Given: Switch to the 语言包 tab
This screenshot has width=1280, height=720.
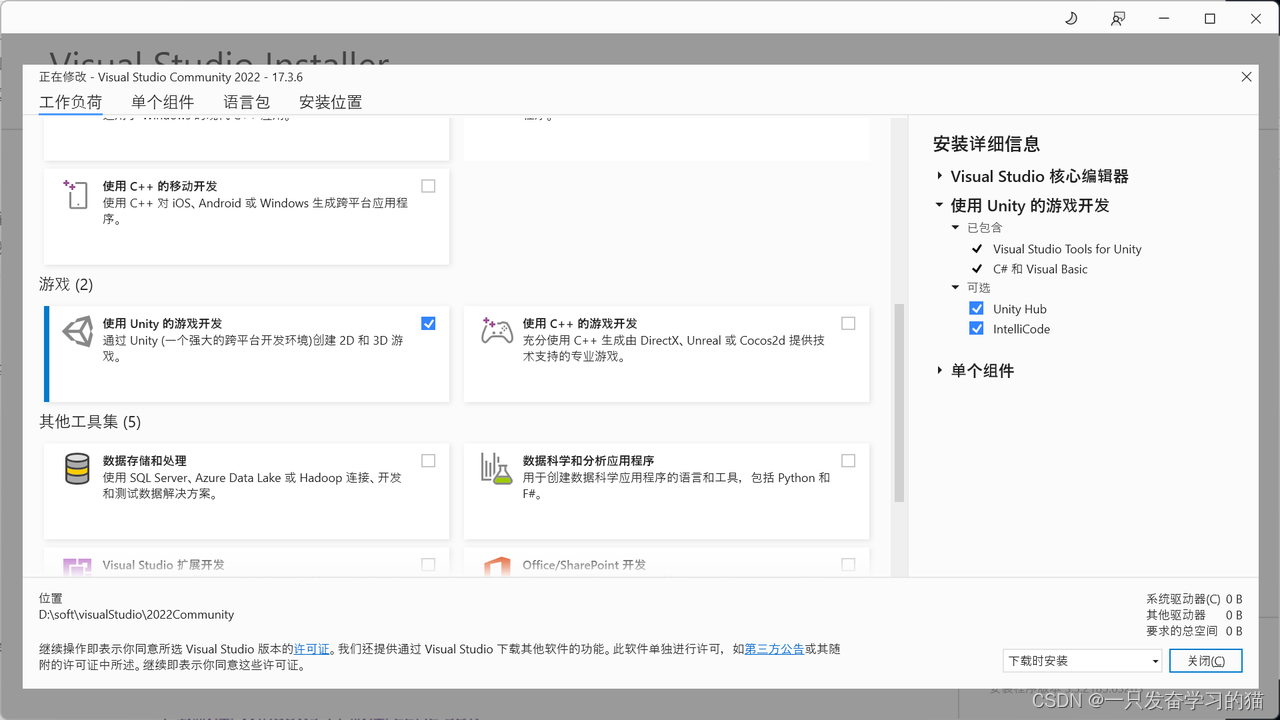Looking at the screenshot, I should pos(247,102).
